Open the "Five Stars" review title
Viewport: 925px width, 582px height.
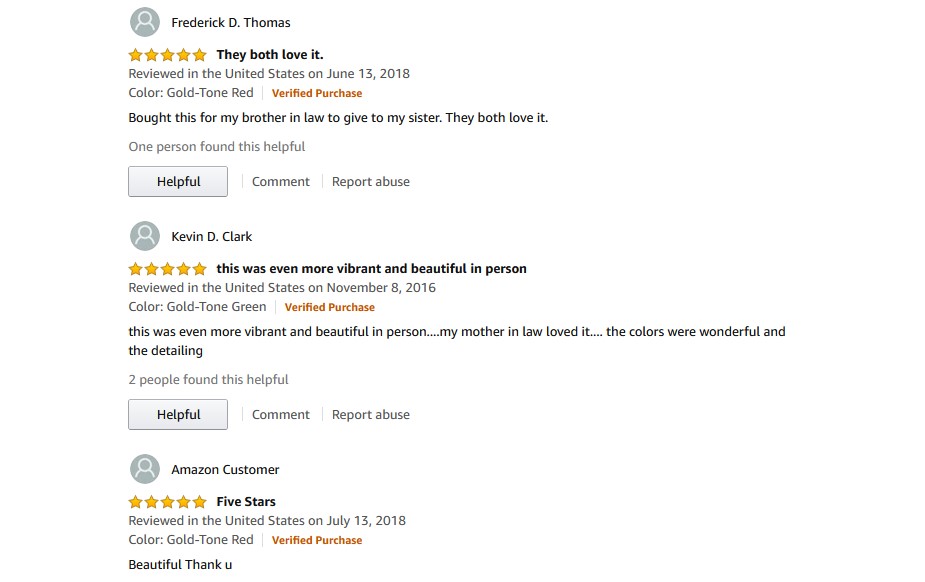pos(246,502)
